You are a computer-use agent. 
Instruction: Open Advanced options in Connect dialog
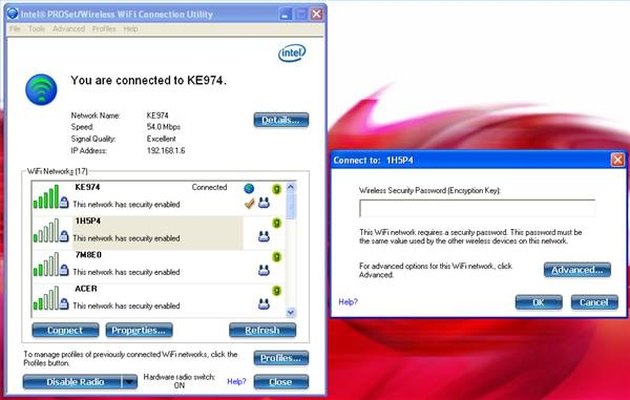[577, 270]
